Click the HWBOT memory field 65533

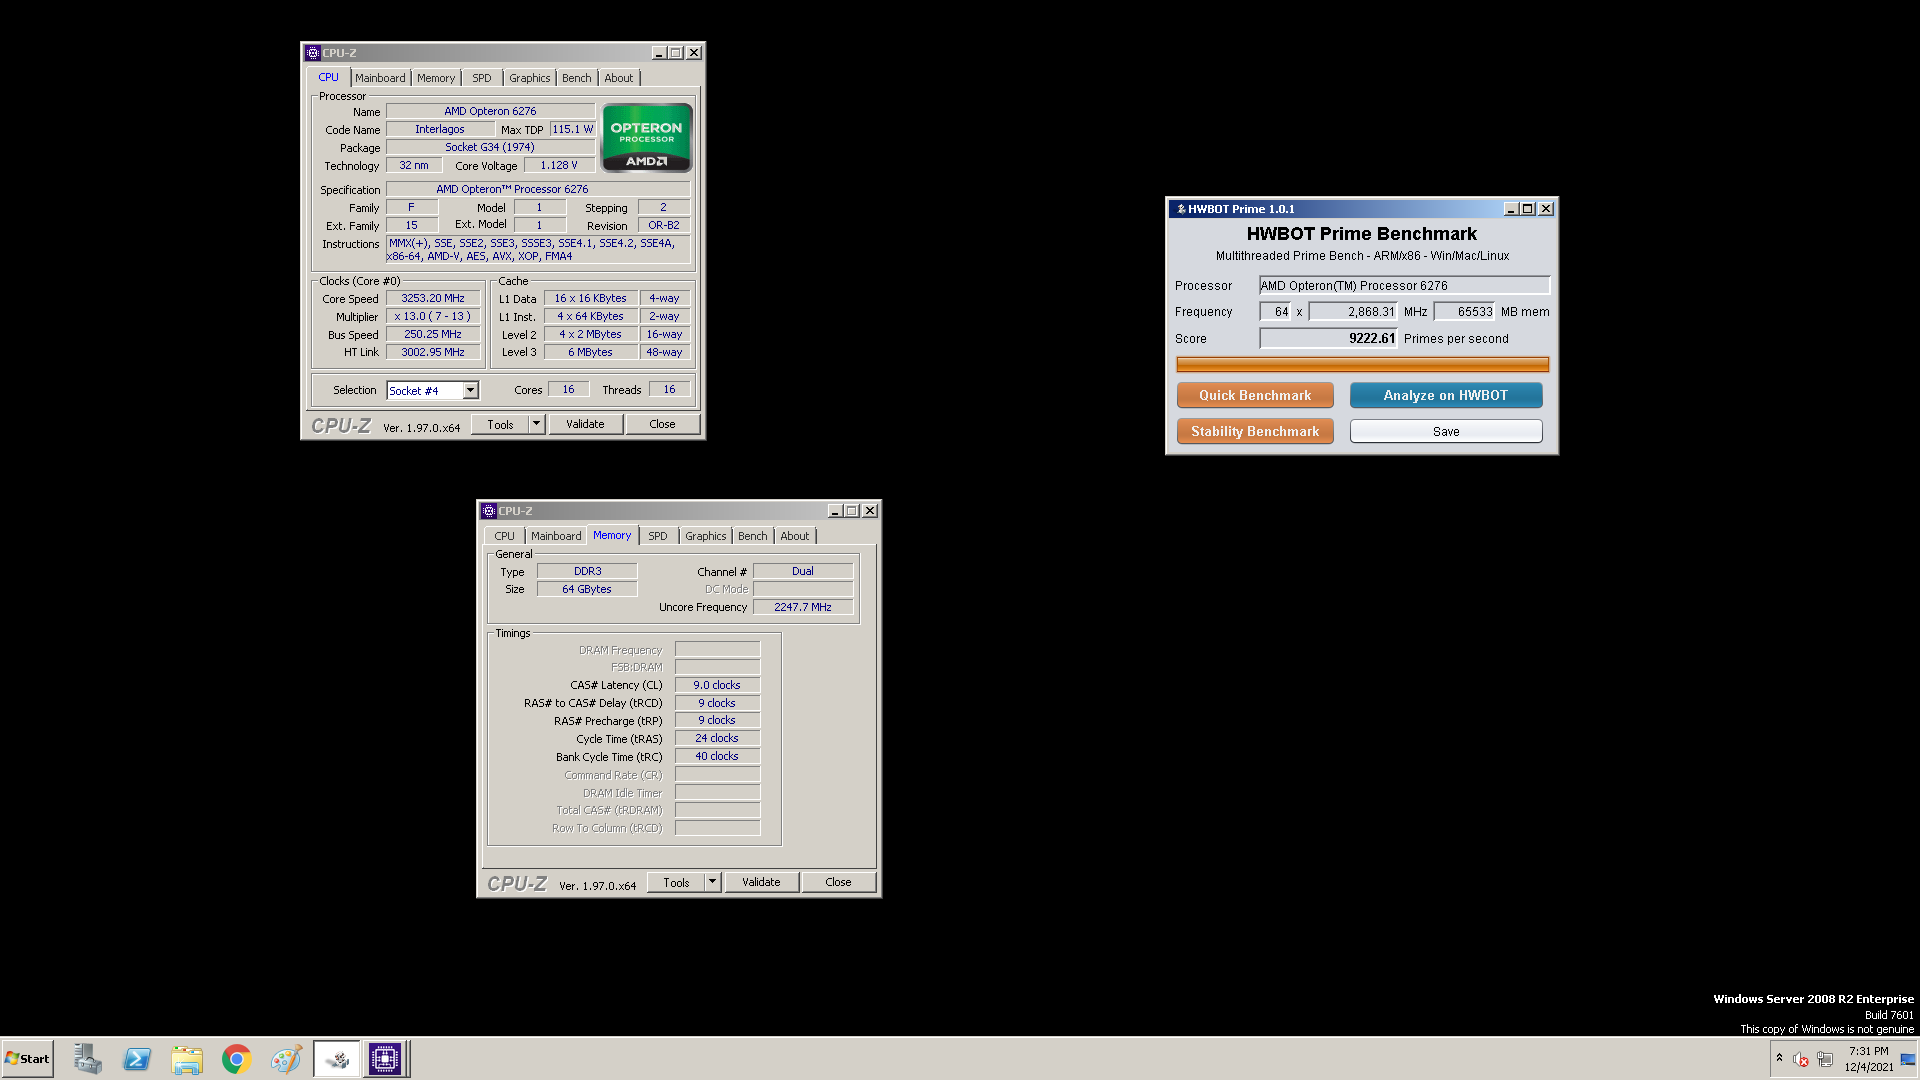pyautogui.click(x=1464, y=312)
